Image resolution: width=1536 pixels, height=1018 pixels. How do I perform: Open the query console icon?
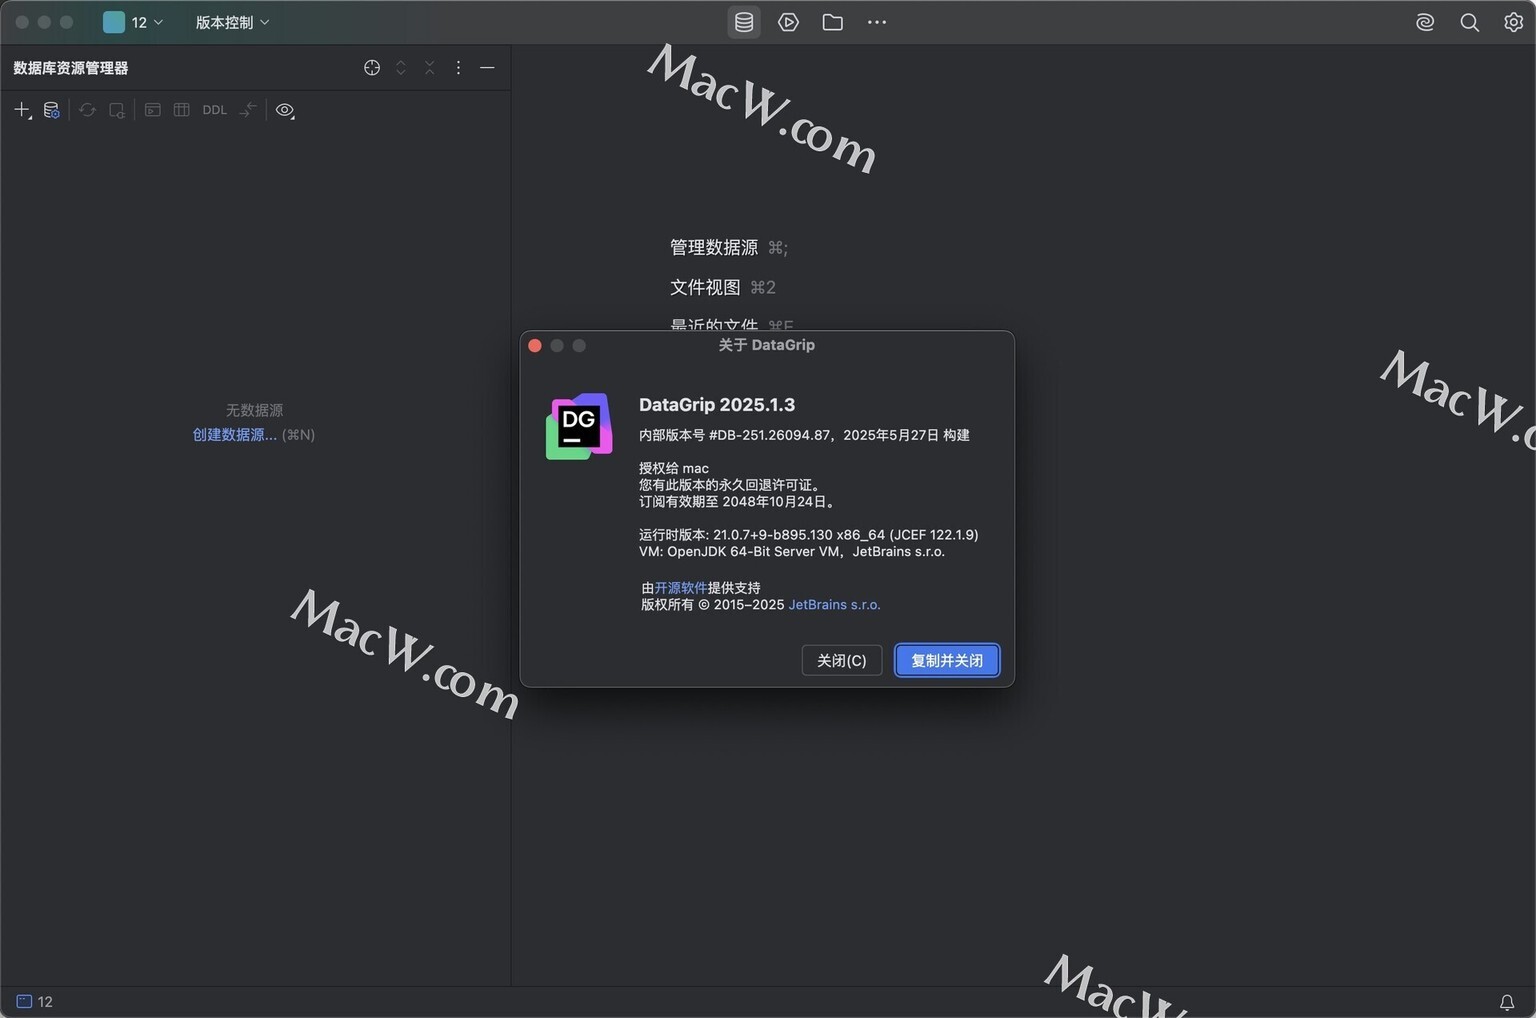click(x=152, y=110)
